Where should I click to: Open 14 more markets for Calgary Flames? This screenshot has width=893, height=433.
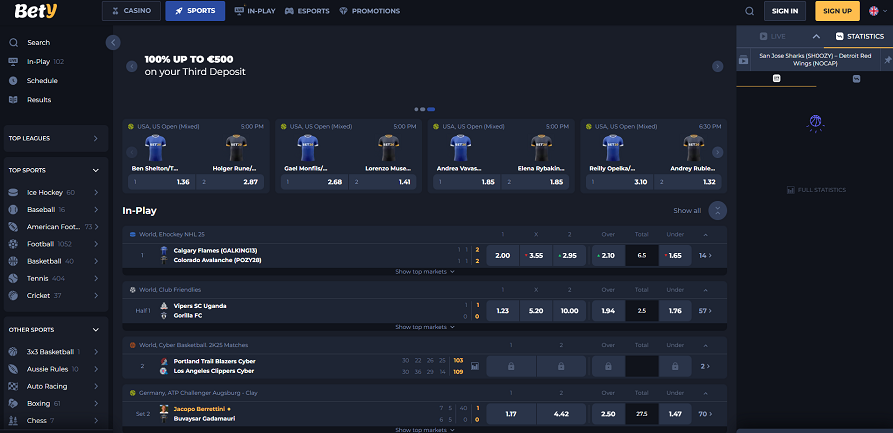(x=705, y=256)
